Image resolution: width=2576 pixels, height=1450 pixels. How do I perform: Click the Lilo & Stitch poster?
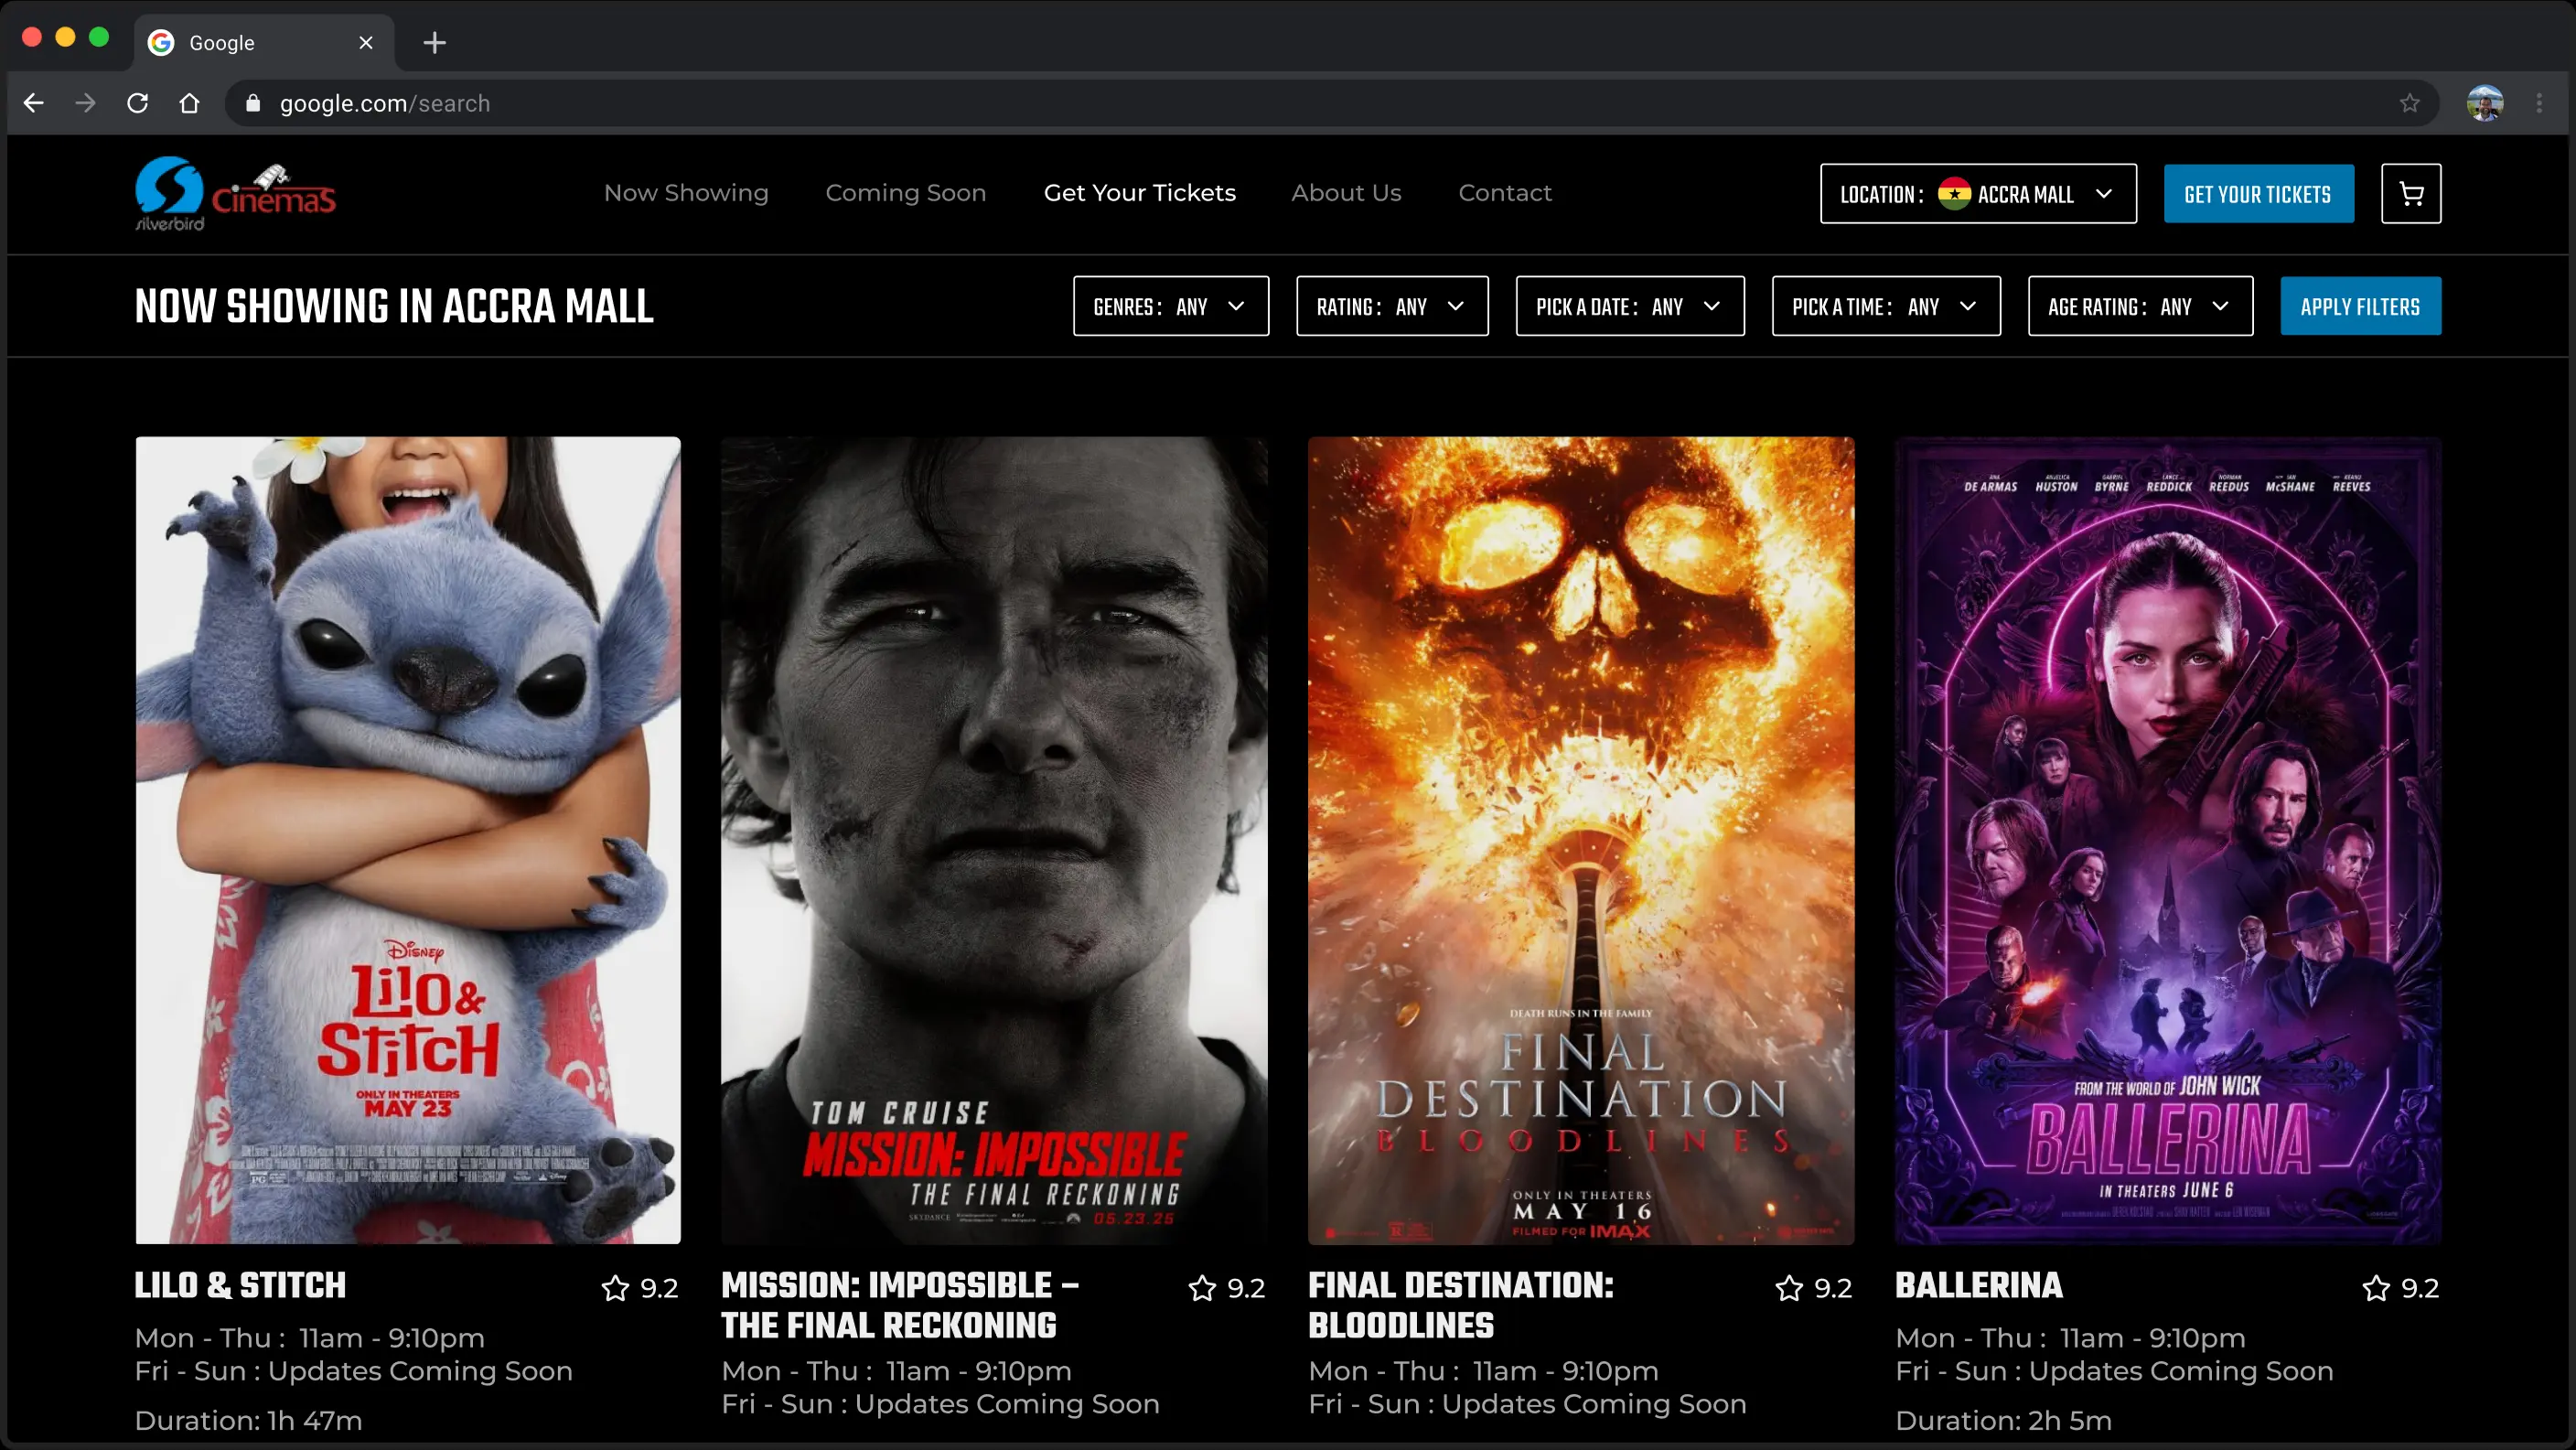click(408, 840)
